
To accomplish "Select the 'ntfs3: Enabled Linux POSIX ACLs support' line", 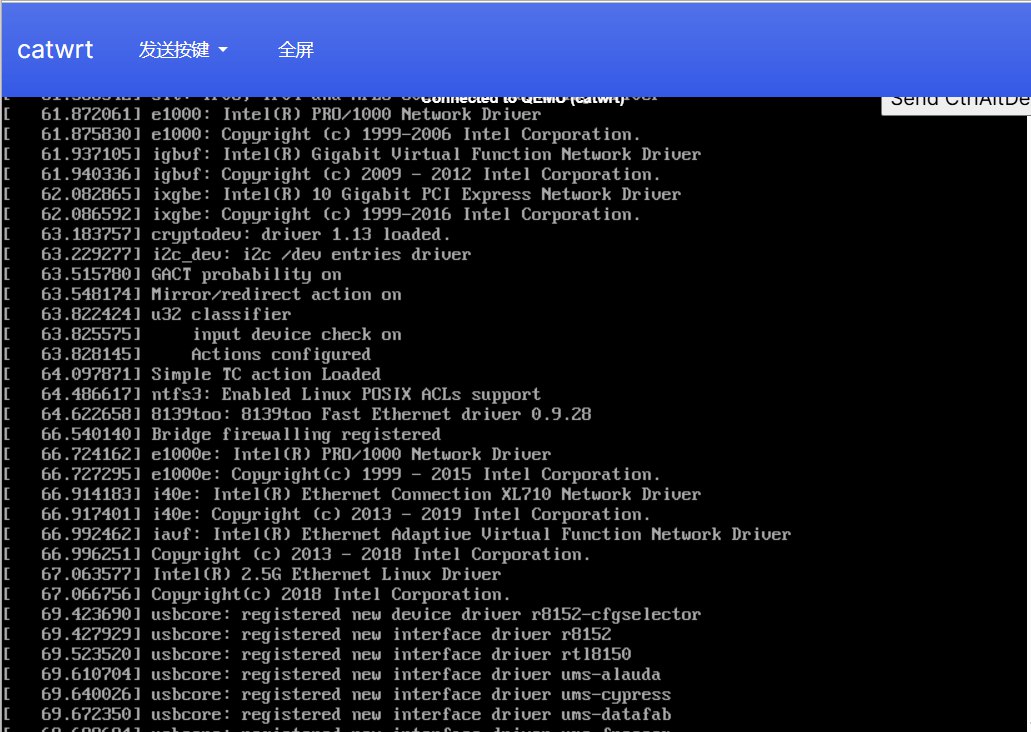I will tap(272, 395).
